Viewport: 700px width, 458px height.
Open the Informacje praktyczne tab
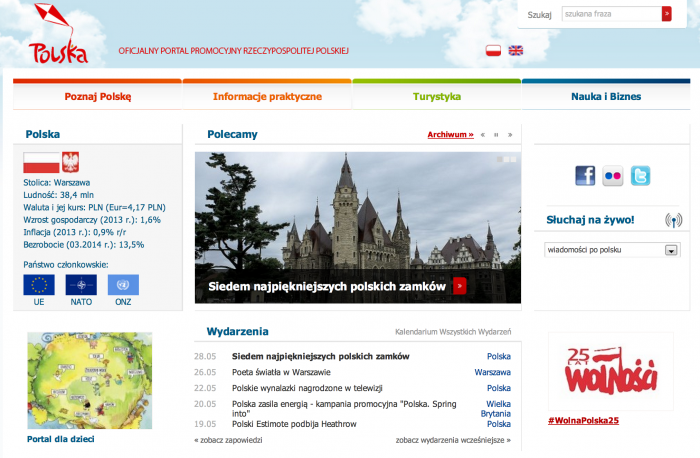pyautogui.click(x=267, y=96)
